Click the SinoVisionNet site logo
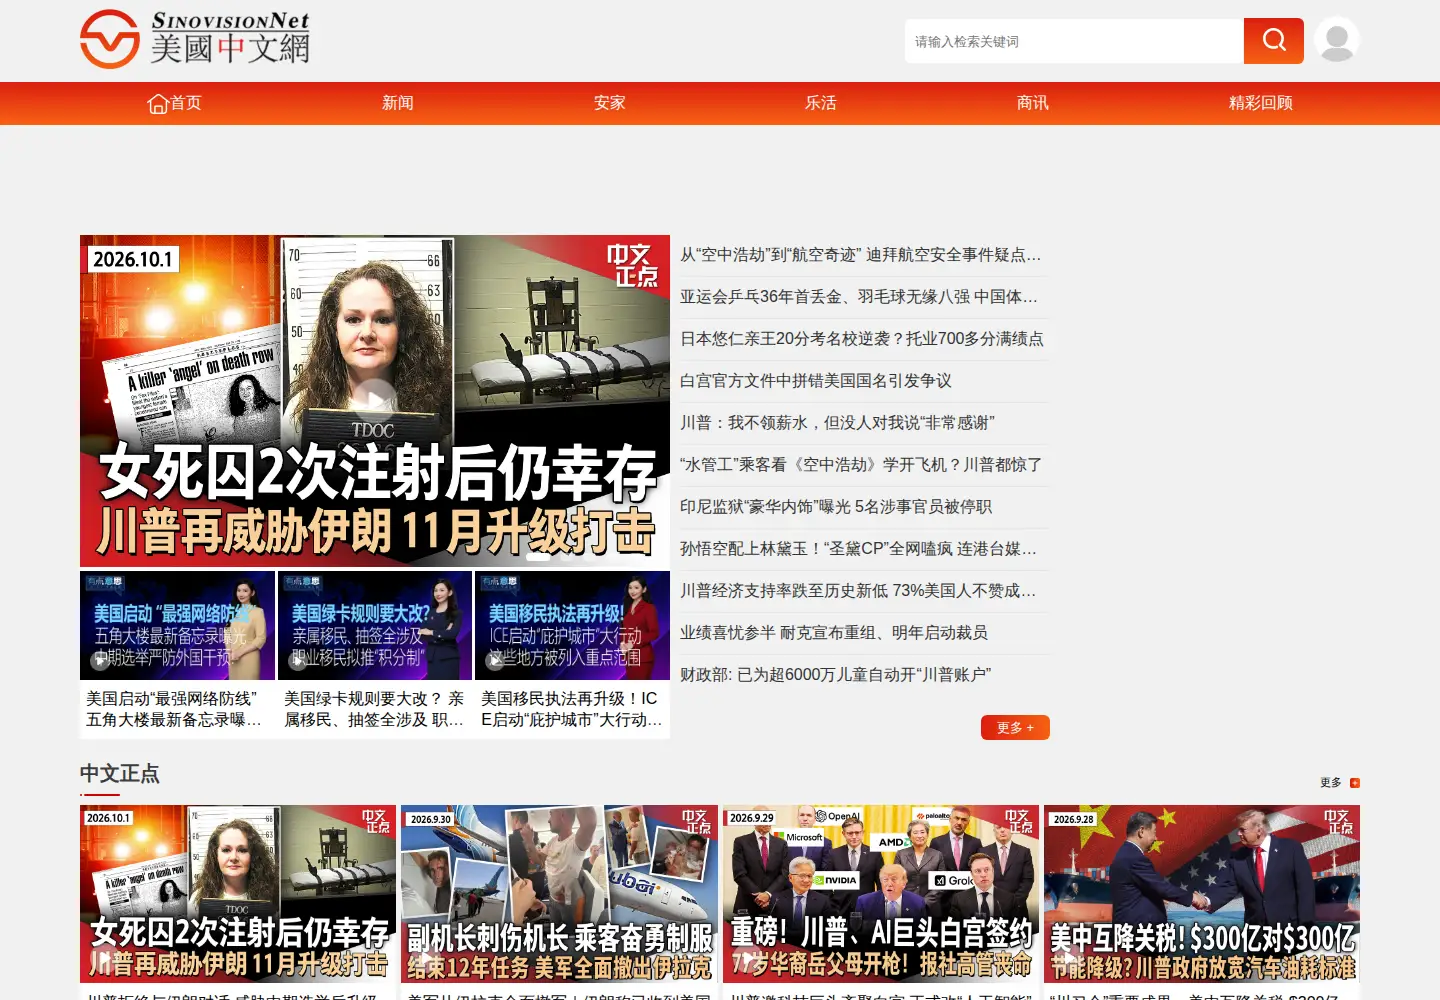 (195, 39)
